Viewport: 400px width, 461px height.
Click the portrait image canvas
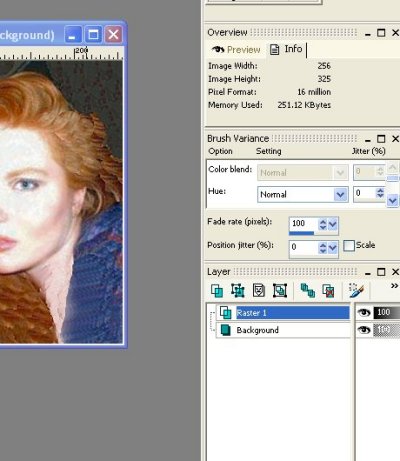[61, 202]
